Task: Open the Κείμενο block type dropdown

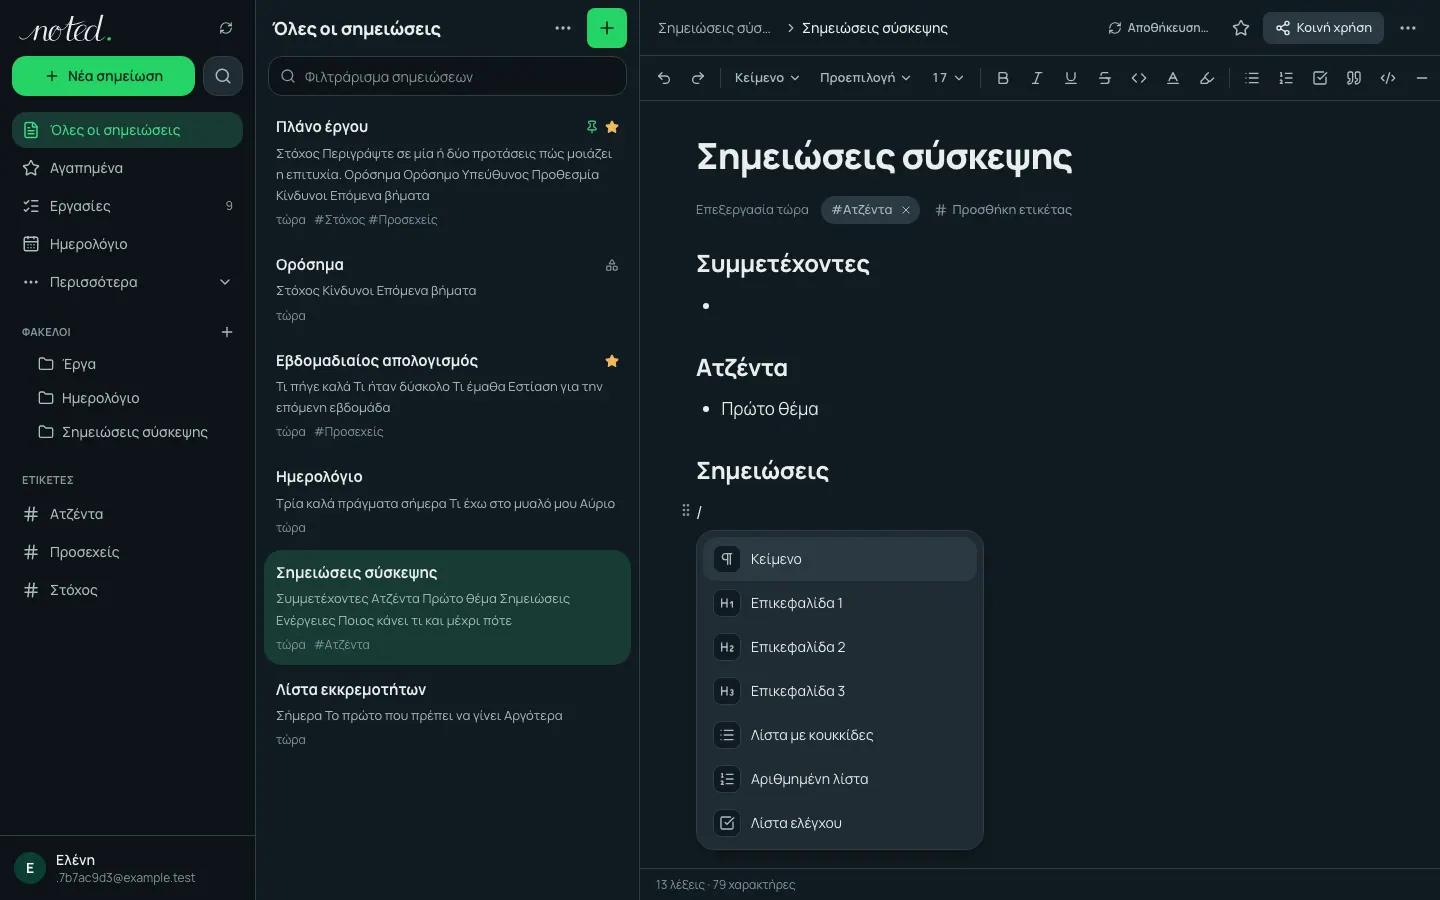Action: pyautogui.click(x=767, y=78)
